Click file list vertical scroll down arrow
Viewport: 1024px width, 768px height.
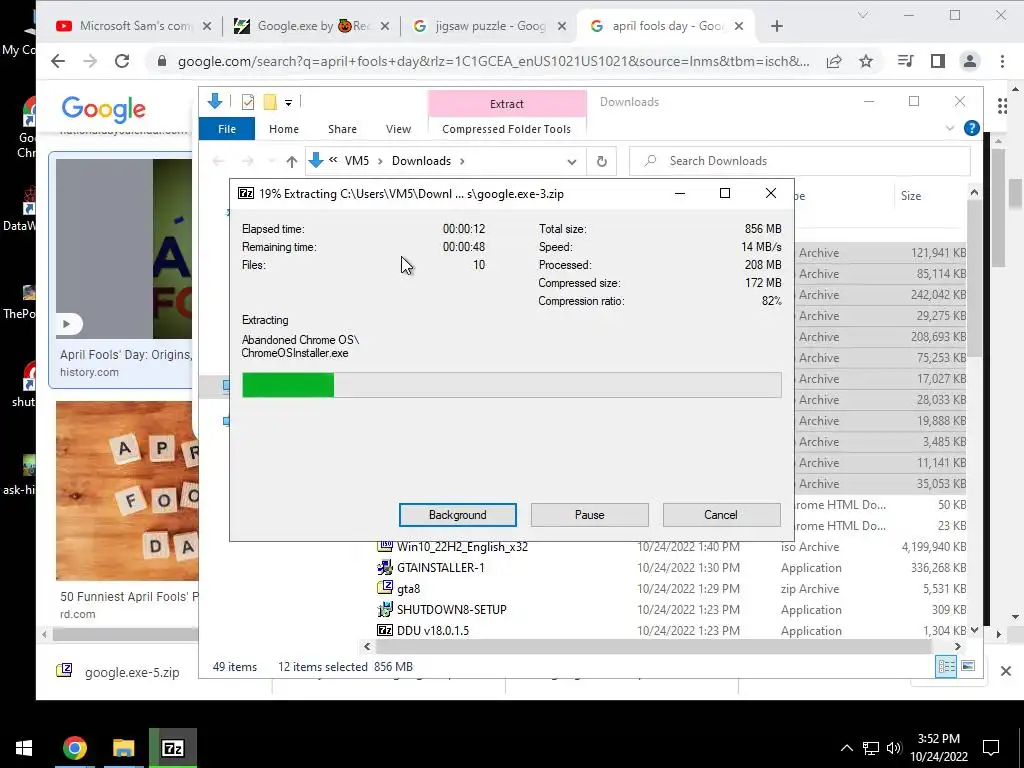974,630
